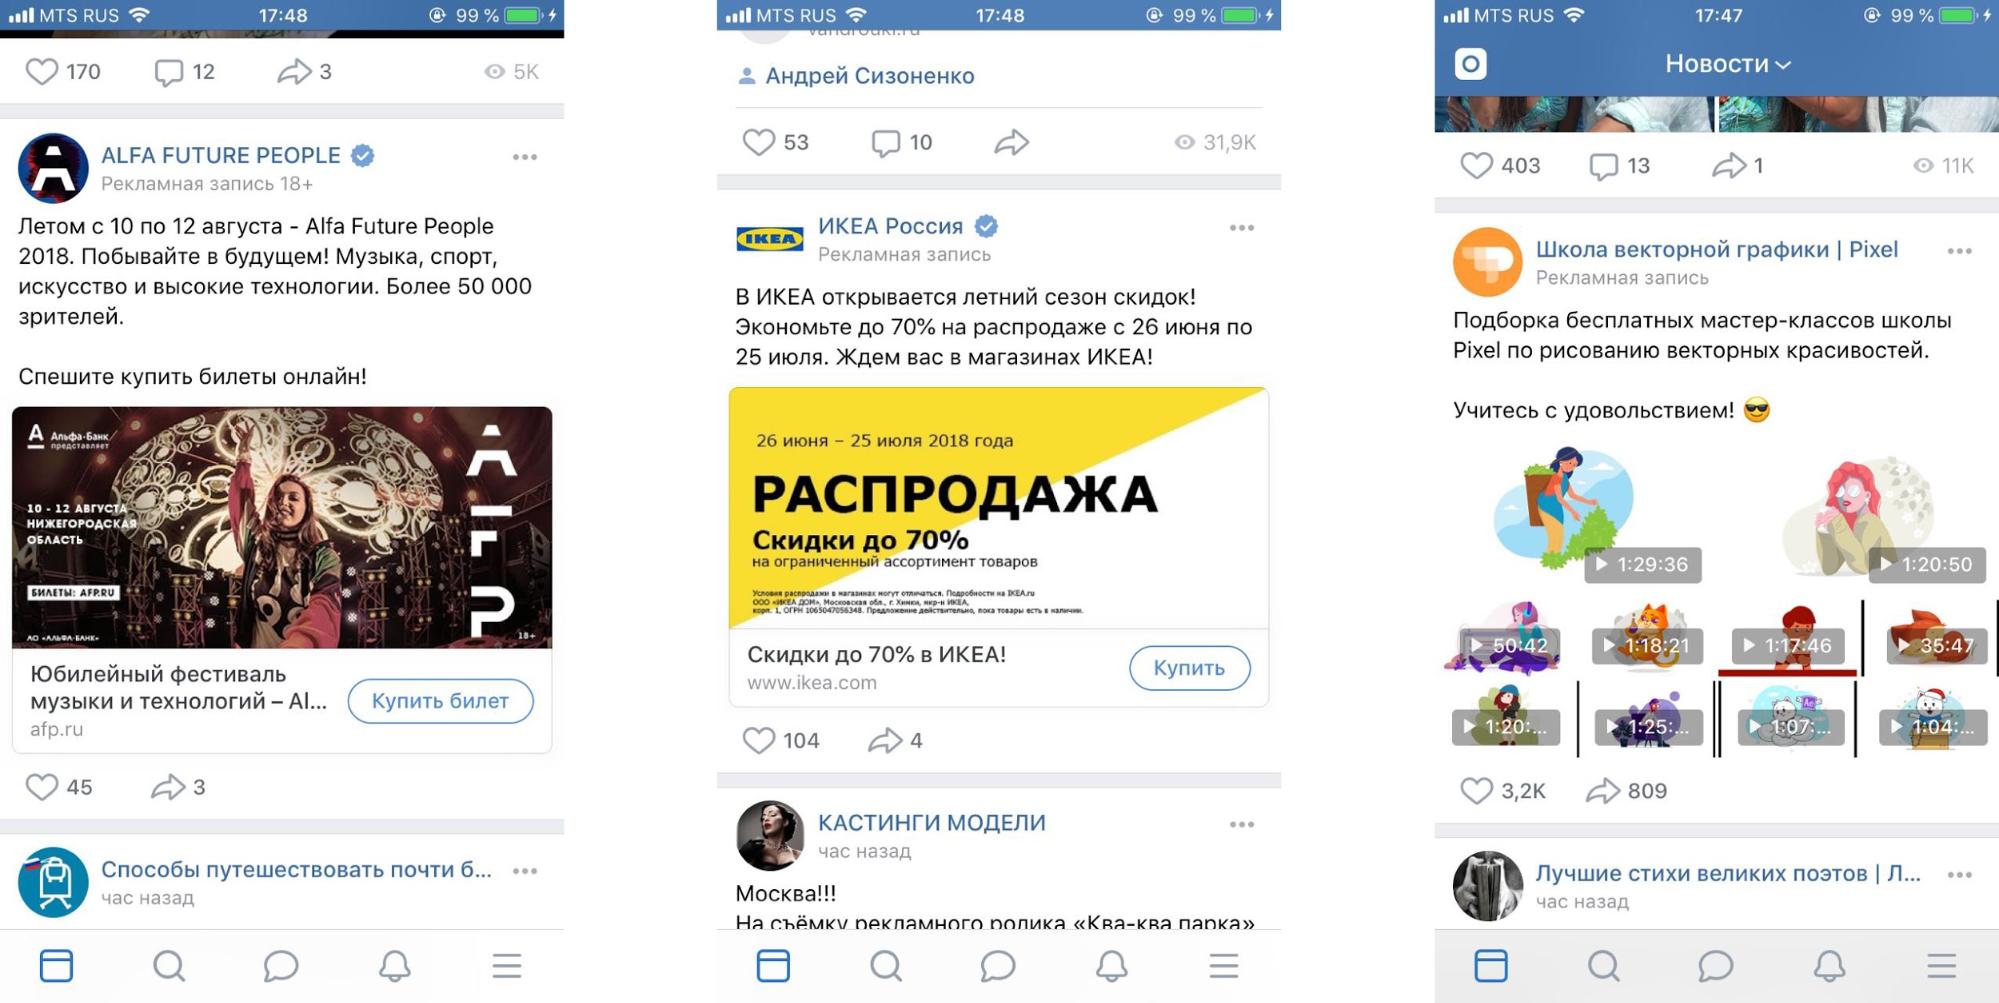Tap the camera icon beside Новости
Screen dimensions: 1999x1003
pyautogui.click(x=1470, y=64)
